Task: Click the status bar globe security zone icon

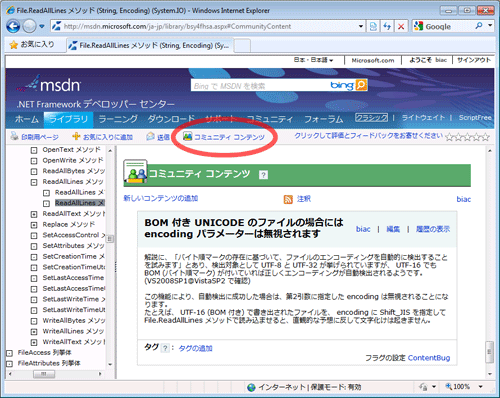Action: (x=251, y=387)
